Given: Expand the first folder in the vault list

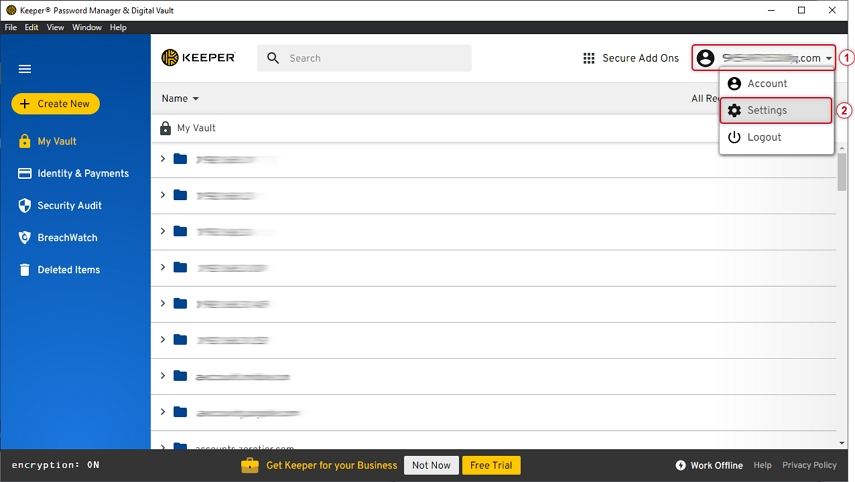Looking at the screenshot, I should [162, 159].
